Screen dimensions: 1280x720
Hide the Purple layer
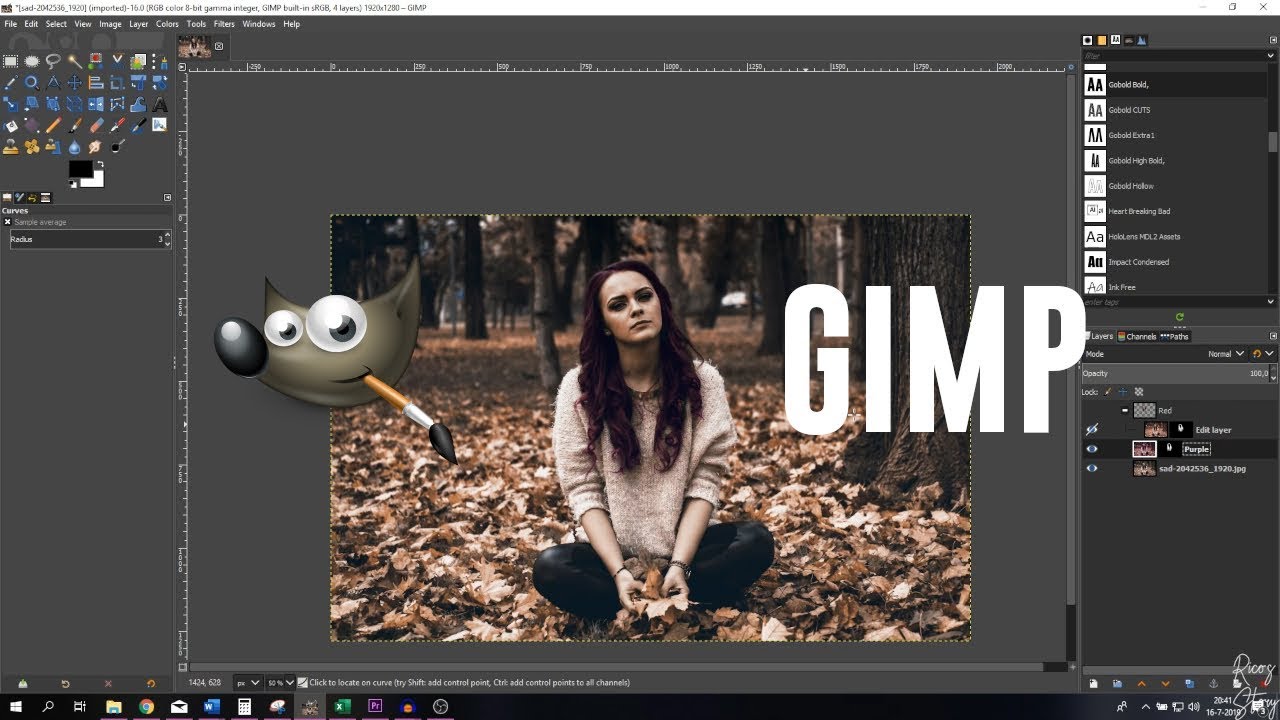pyautogui.click(x=1092, y=449)
